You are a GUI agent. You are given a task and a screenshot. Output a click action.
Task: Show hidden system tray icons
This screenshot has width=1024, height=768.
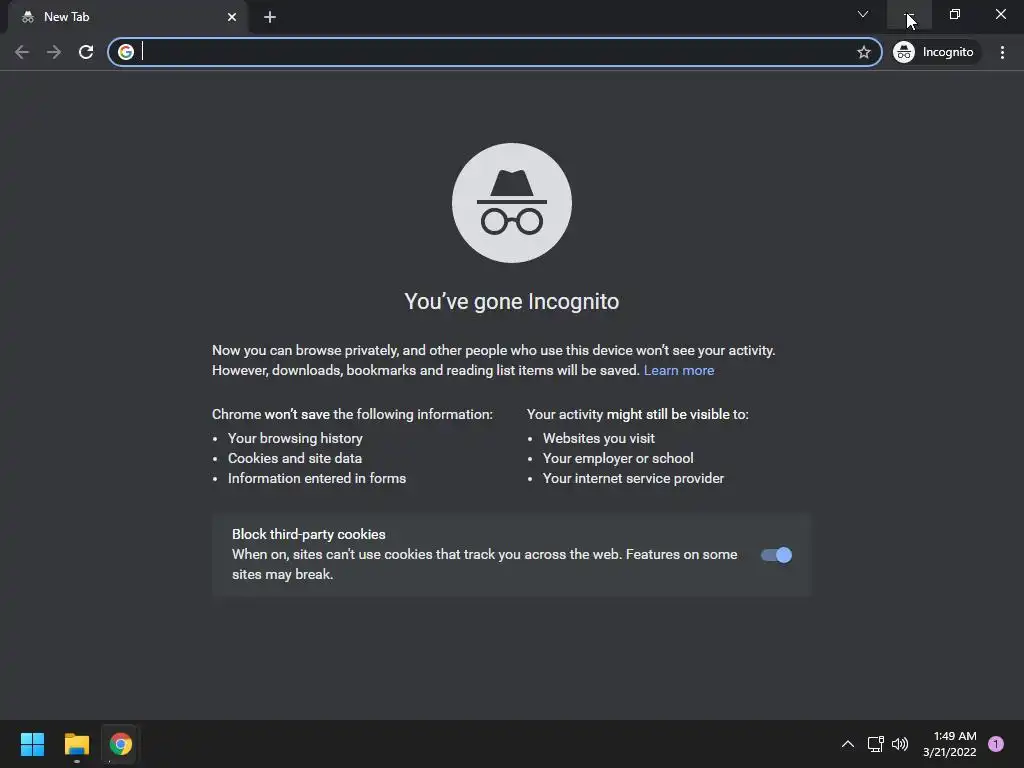pyautogui.click(x=848, y=744)
